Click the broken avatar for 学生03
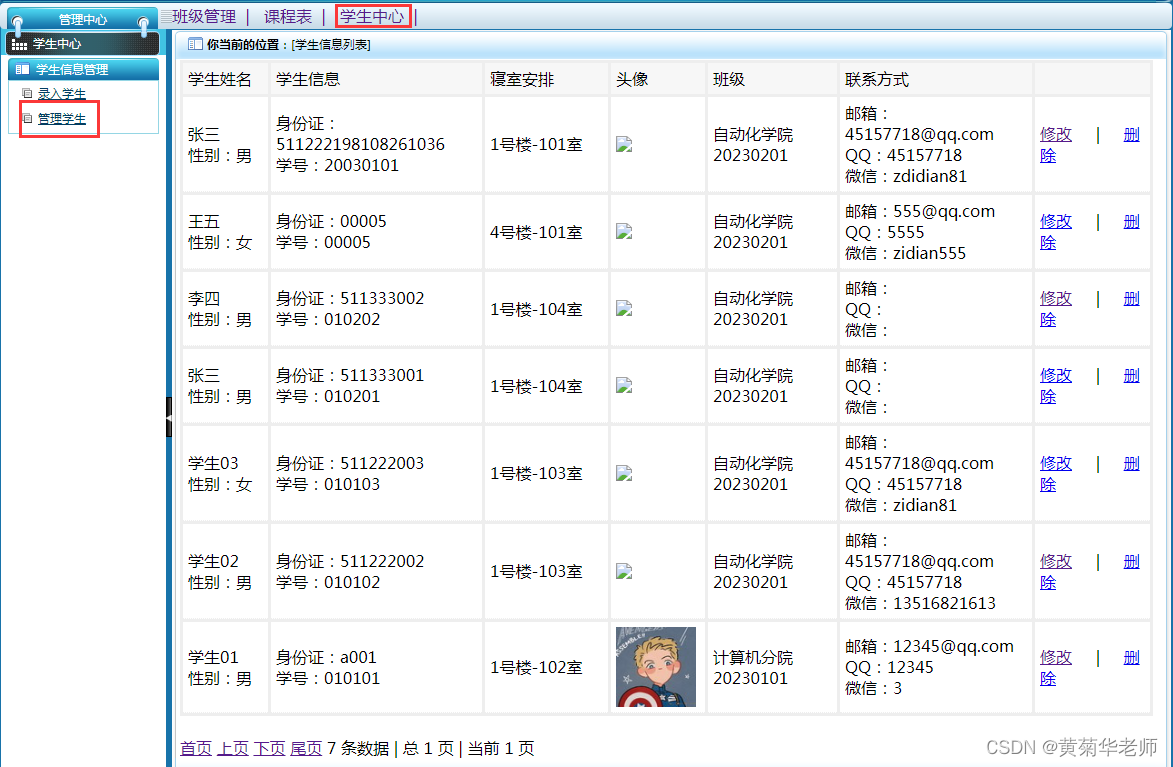This screenshot has width=1173, height=767. pyautogui.click(x=624, y=474)
